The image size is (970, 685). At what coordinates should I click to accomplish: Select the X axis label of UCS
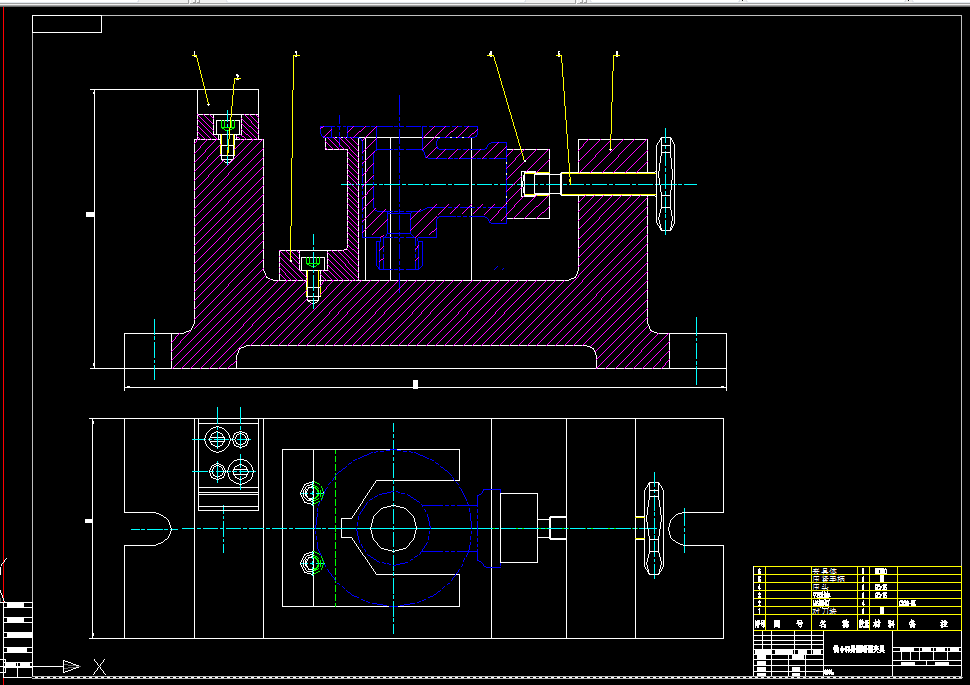pos(100,666)
